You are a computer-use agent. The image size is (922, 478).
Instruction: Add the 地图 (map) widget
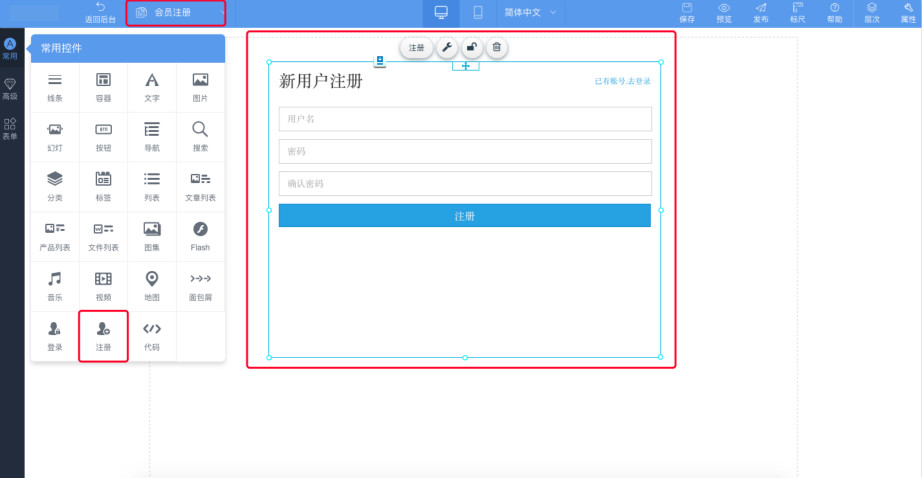point(152,285)
